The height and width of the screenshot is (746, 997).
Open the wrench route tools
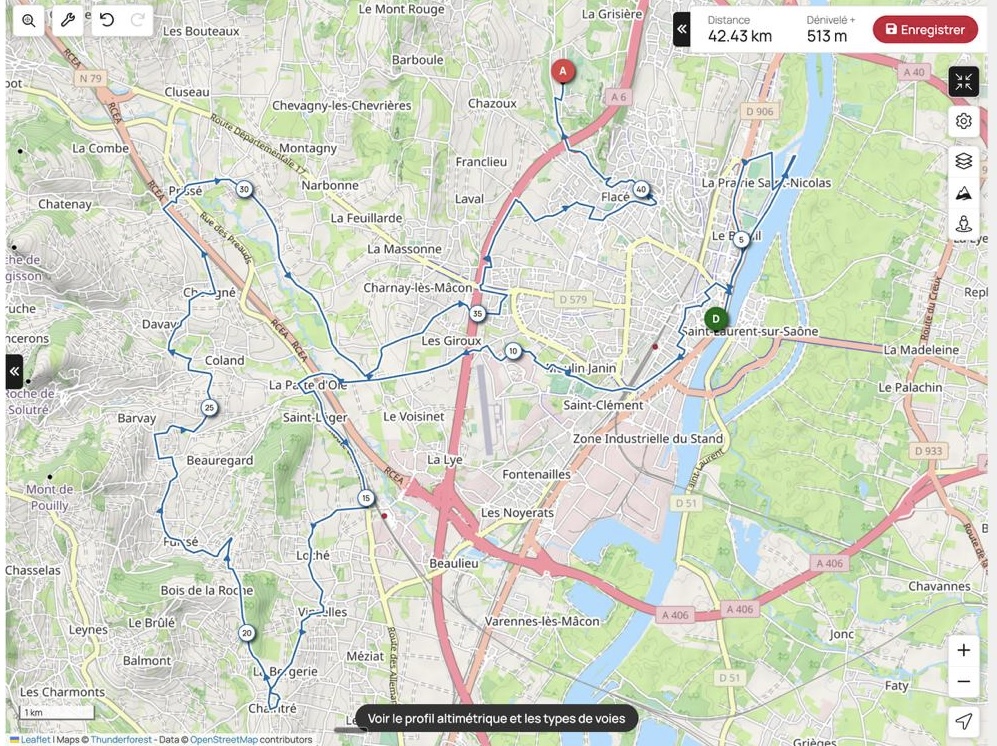pyautogui.click(x=67, y=20)
